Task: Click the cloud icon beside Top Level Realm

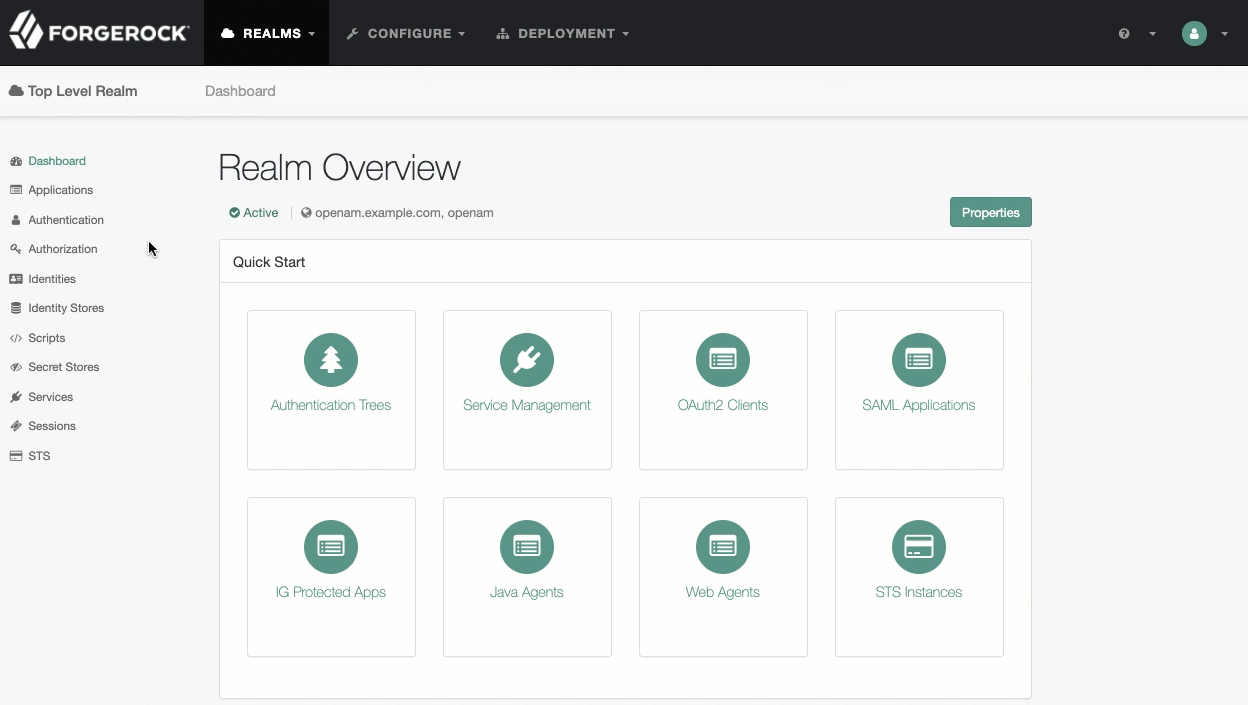Action: pos(16,91)
